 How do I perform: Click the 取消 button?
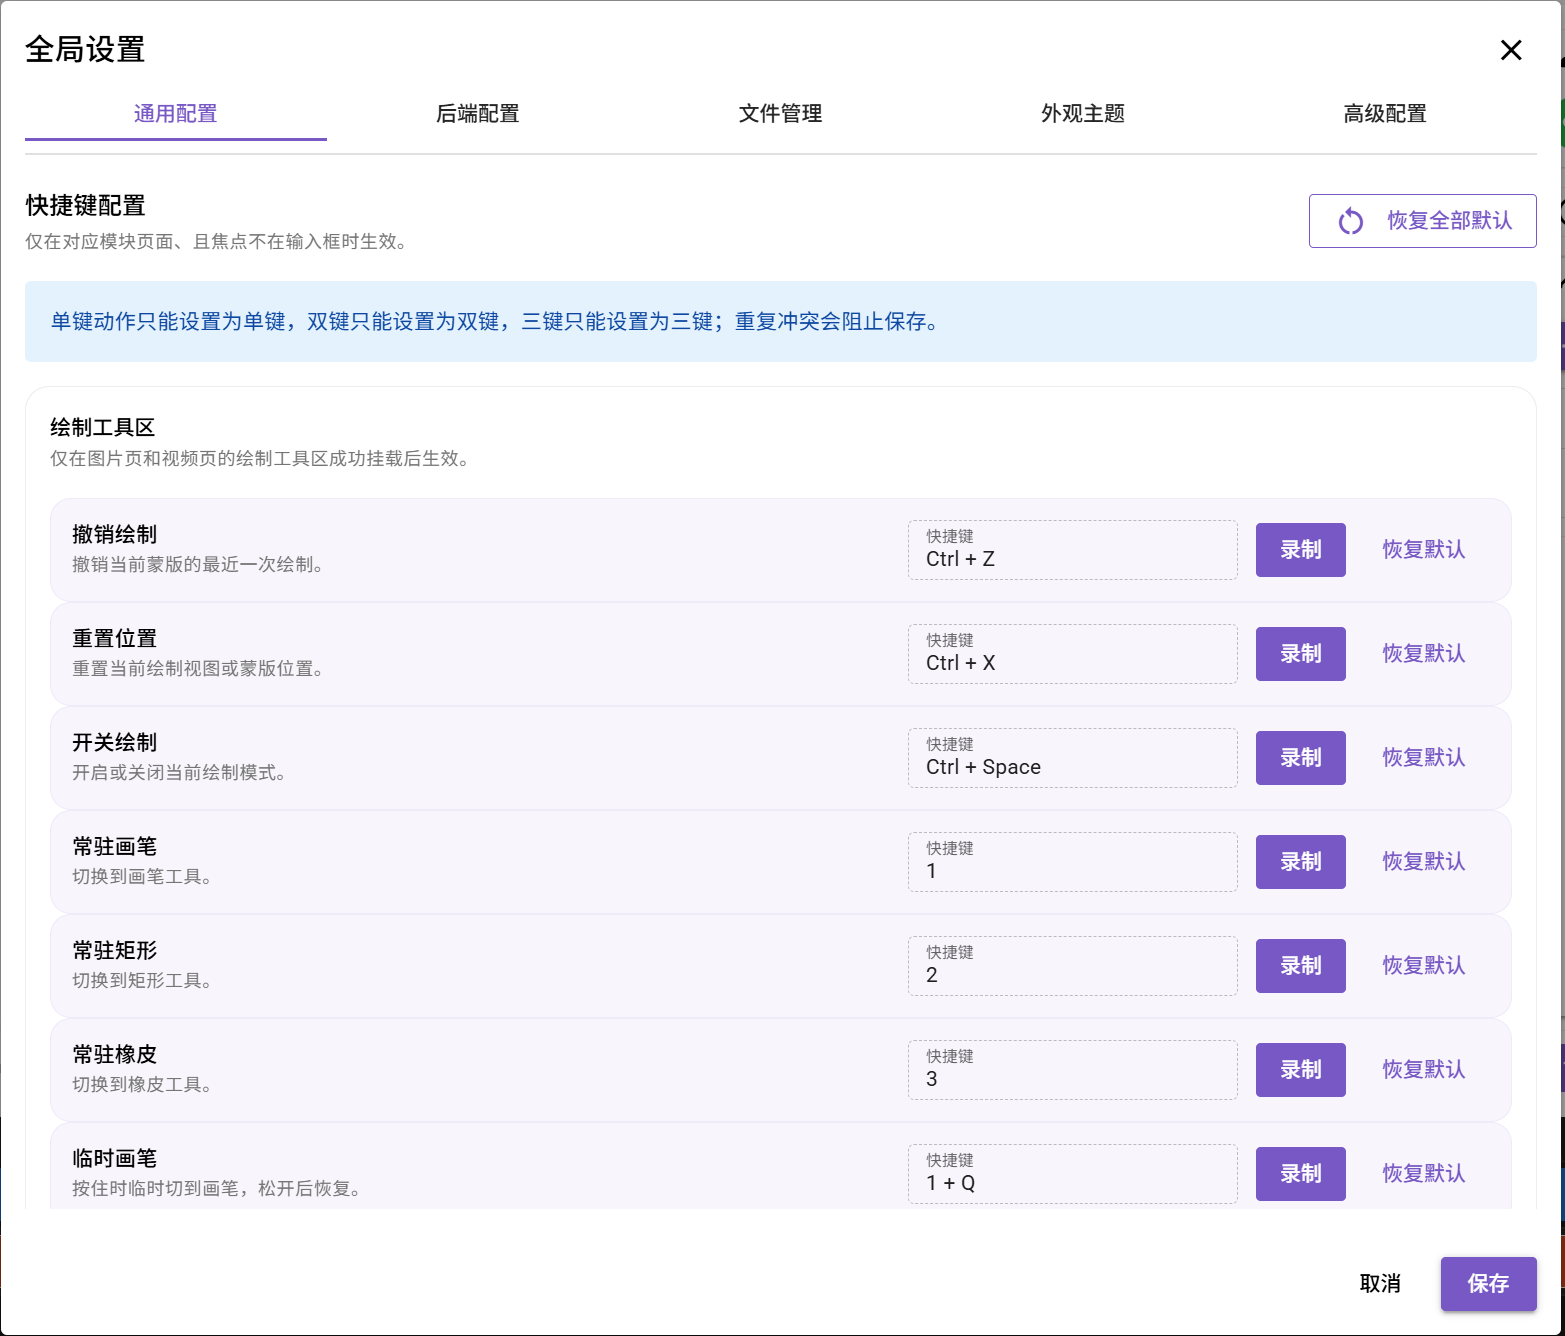click(1380, 1284)
